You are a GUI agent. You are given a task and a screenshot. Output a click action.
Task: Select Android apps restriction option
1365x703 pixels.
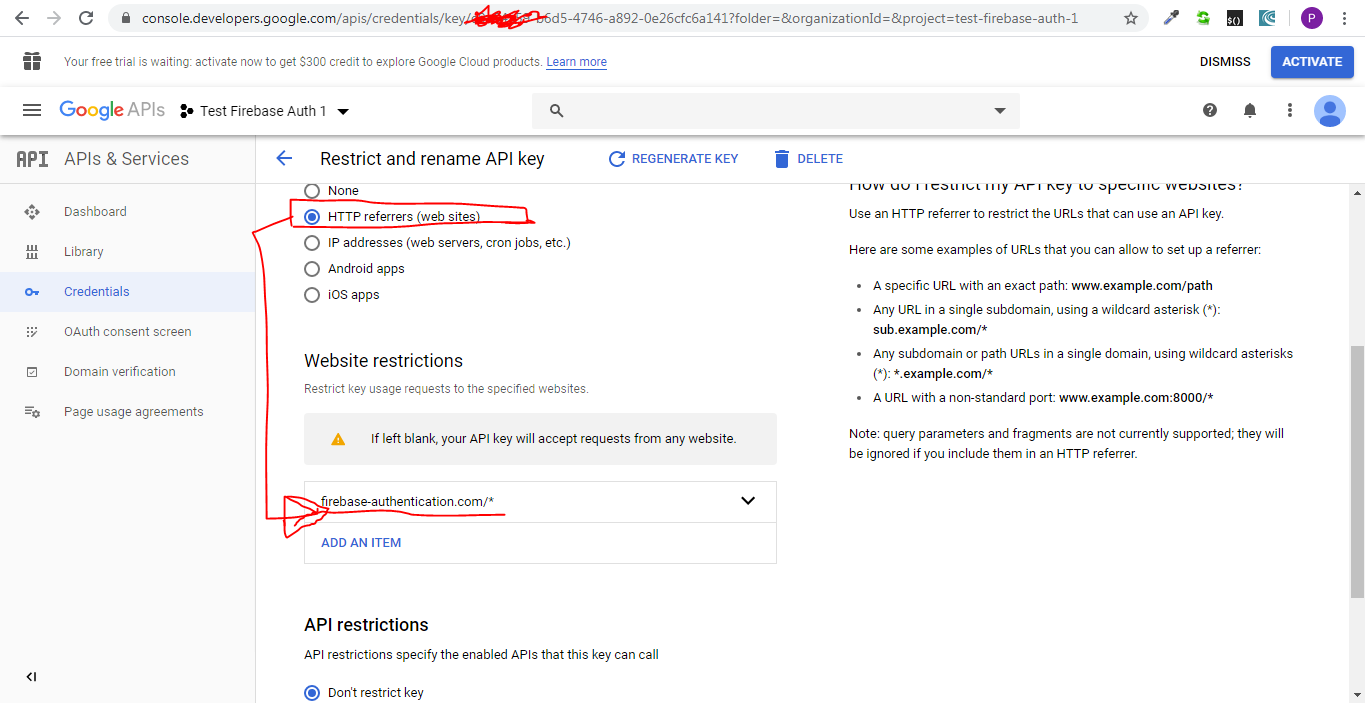tap(312, 269)
